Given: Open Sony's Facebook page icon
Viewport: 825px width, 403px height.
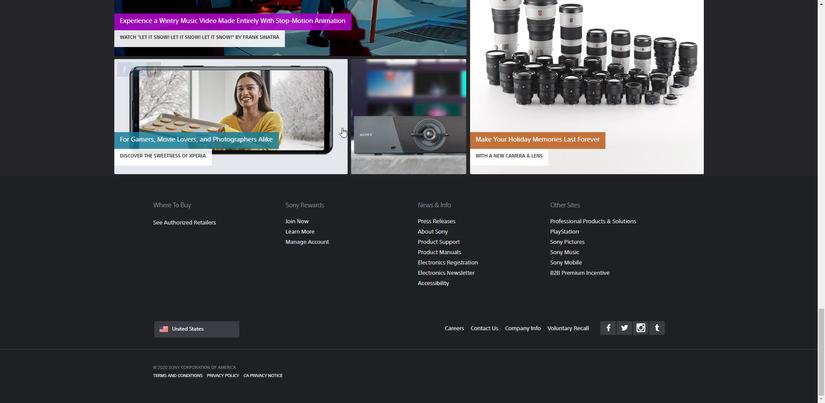Looking at the screenshot, I should click(608, 328).
